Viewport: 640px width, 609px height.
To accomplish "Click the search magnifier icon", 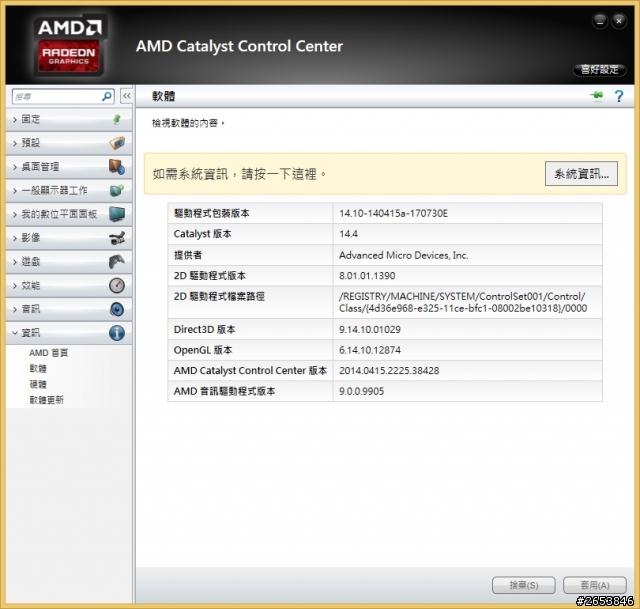I will point(107,96).
